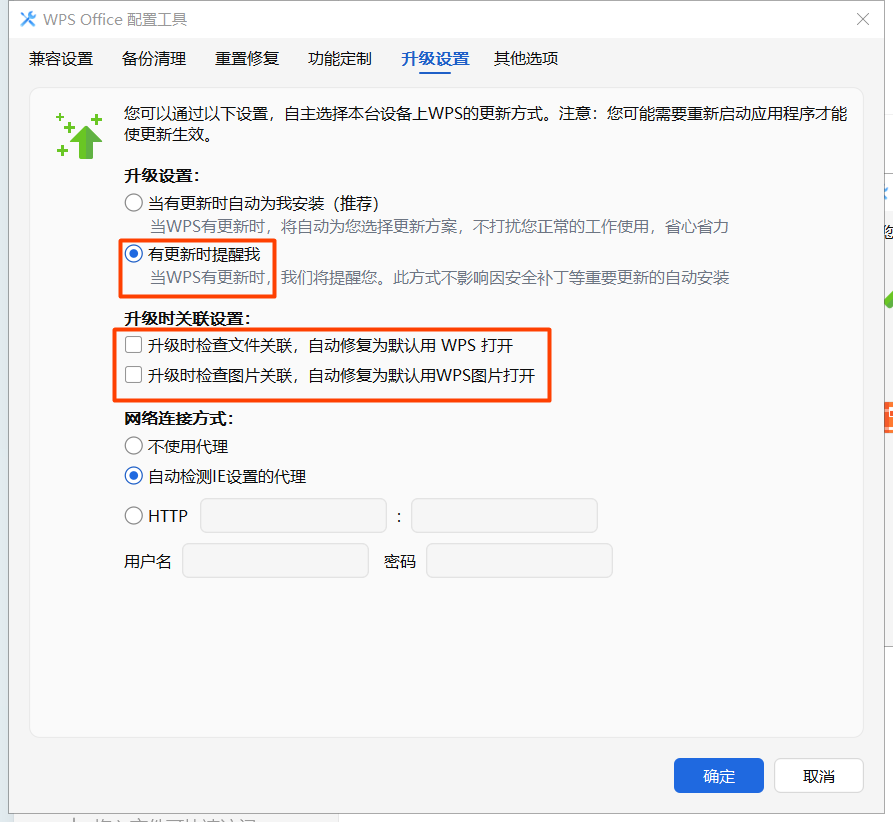The width and height of the screenshot is (893, 822).
Task: Open the 备份清理 tab
Action: [x=154, y=59]
